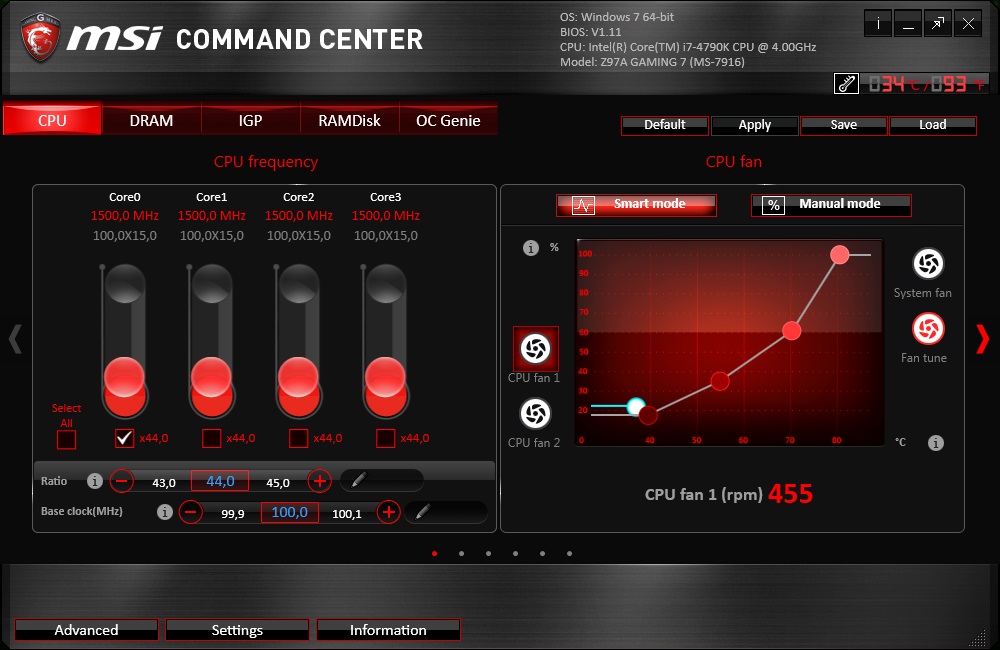Screen dimensions: 1000x650
Task: Click the selected Base clock value 100,0
Action: pyautogui.click(x=290, y=512)
